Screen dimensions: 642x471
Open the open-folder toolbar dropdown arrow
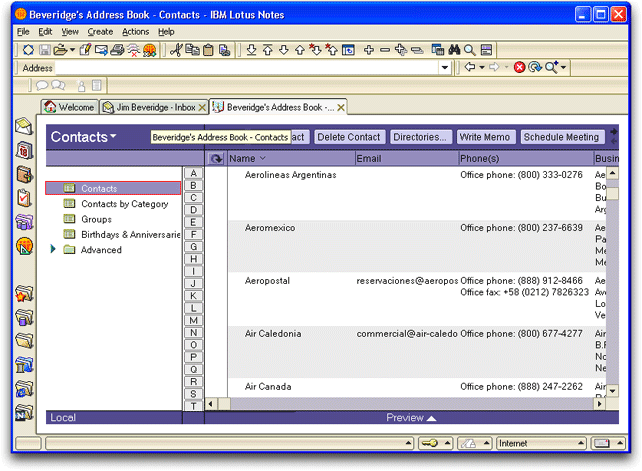tap(72, 50)
